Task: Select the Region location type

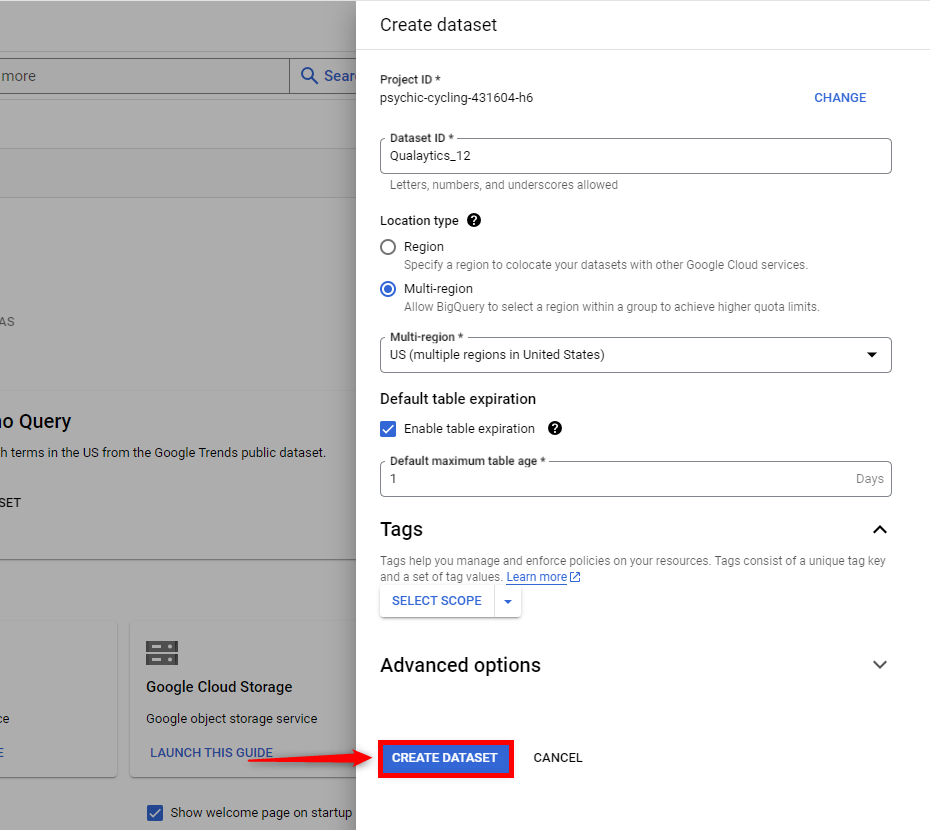Action: [x=388, y=247]
